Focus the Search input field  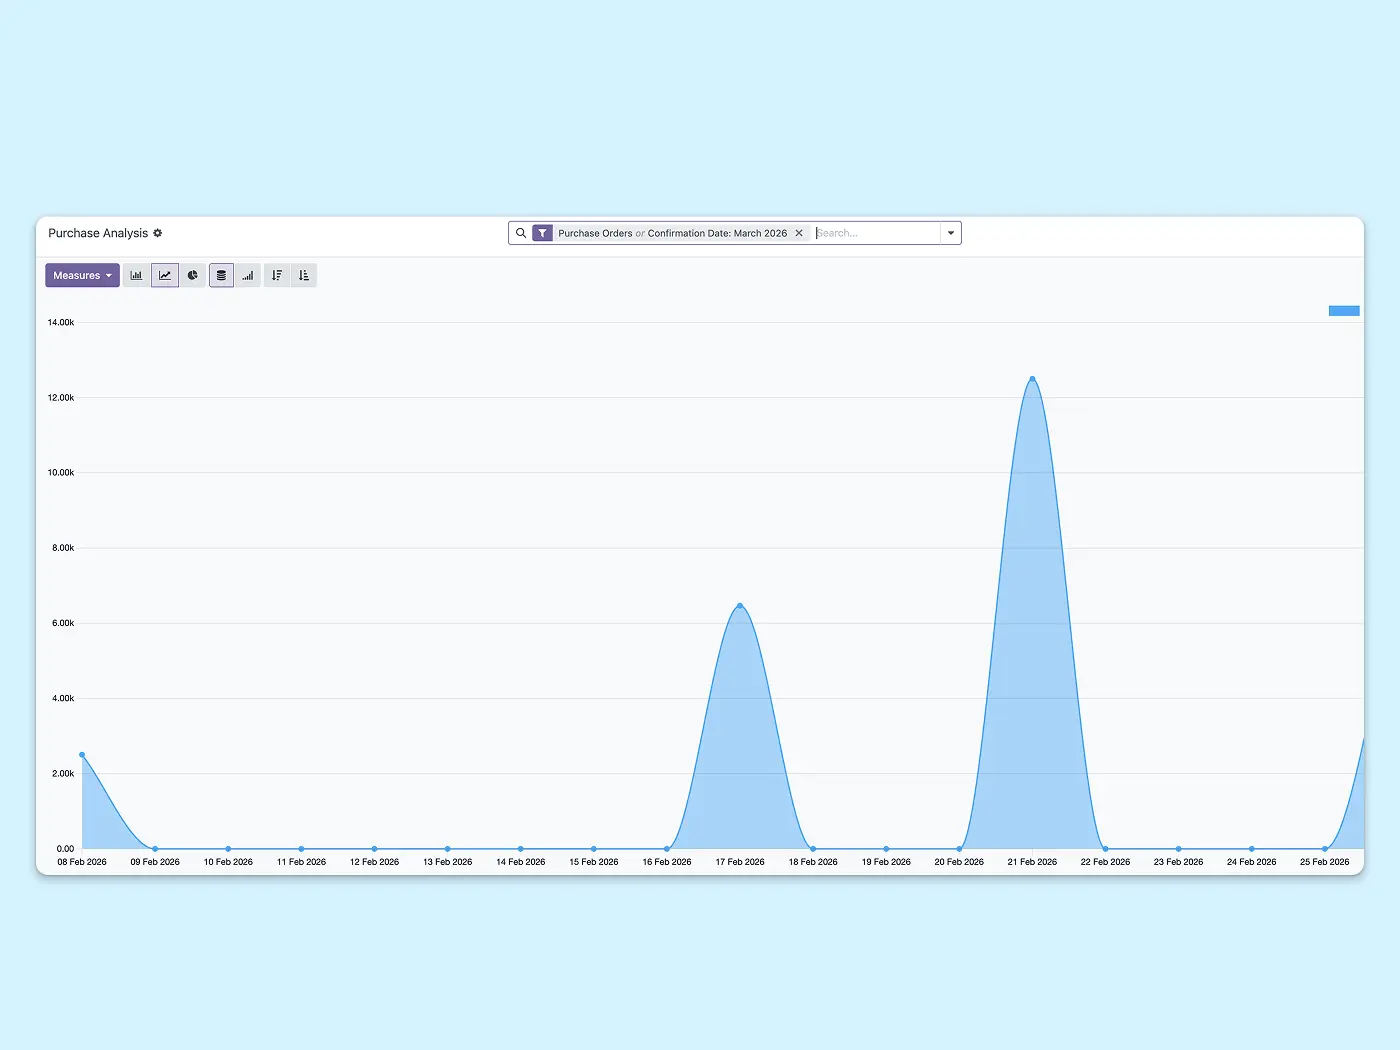[x=876, y=233]
